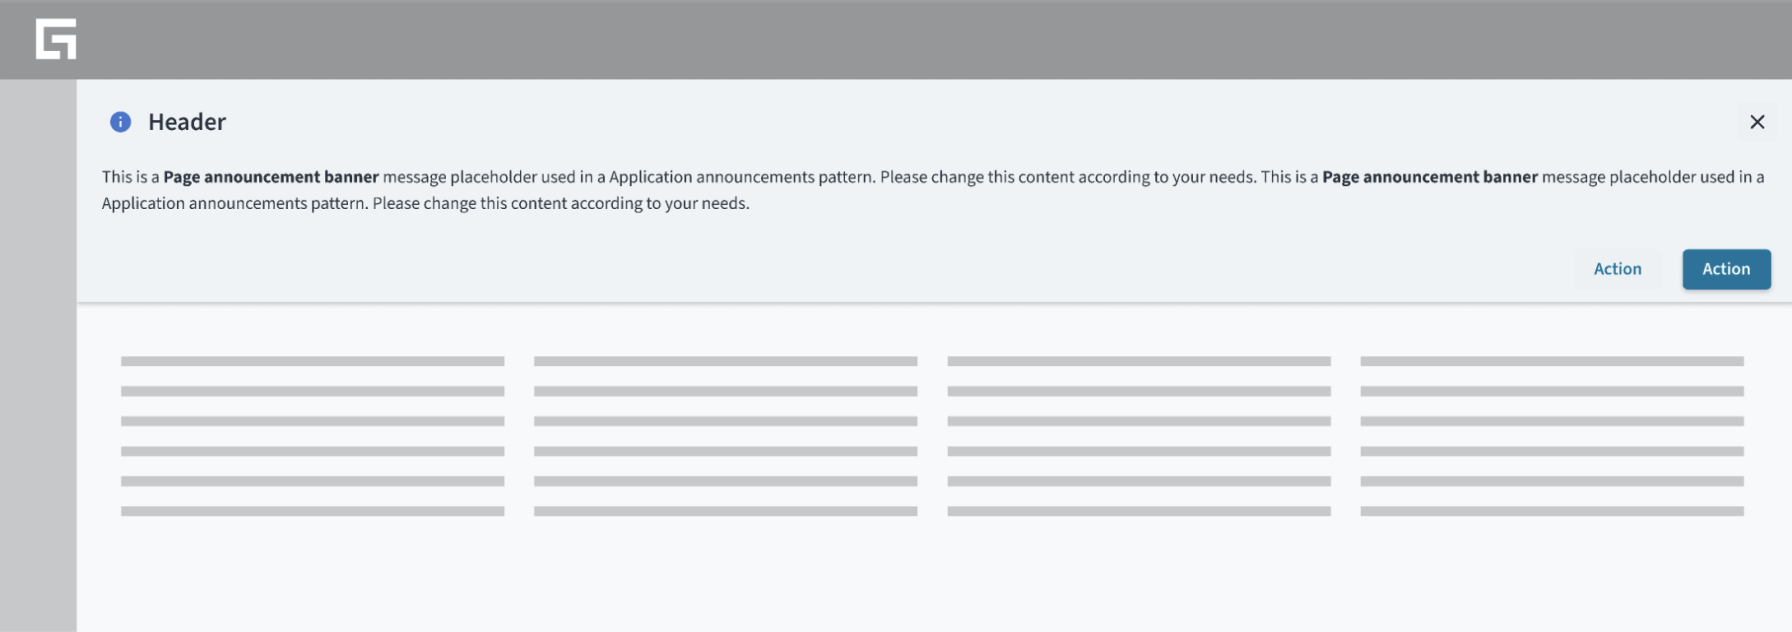The image size is (1792, 632).
Task: Click top placeholder line in first column
Action: [x=312, y=361]
